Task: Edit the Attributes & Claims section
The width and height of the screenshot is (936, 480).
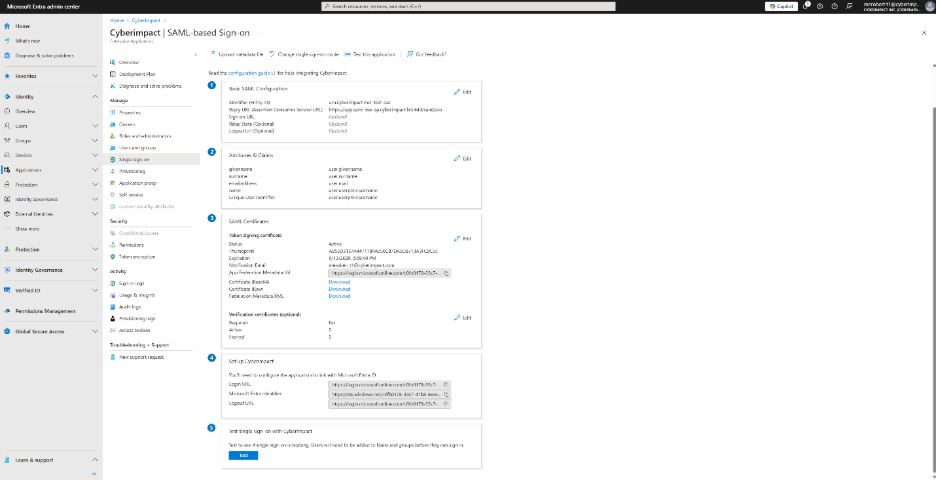Action: [463, 158]
